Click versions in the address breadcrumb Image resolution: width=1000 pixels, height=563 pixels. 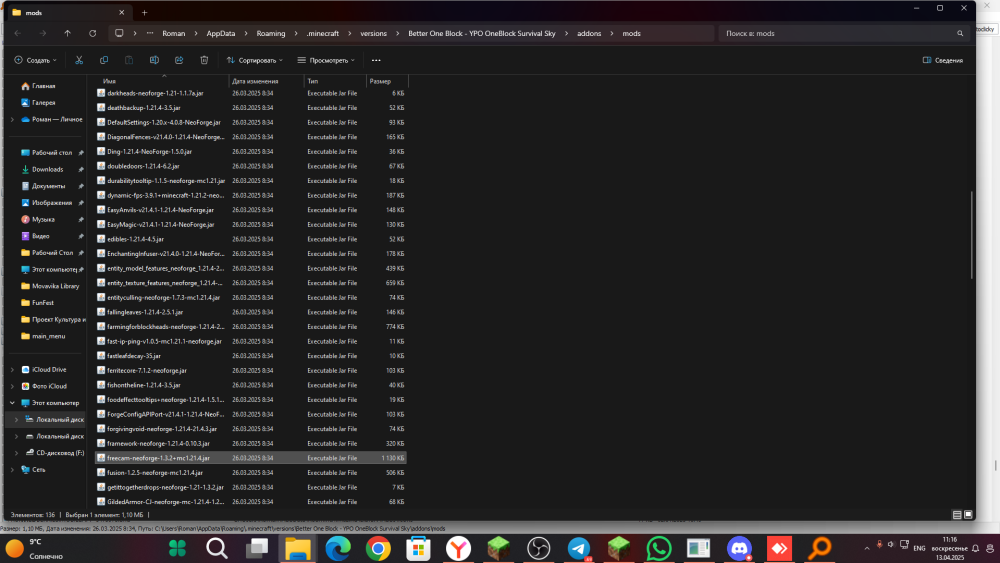374,33
